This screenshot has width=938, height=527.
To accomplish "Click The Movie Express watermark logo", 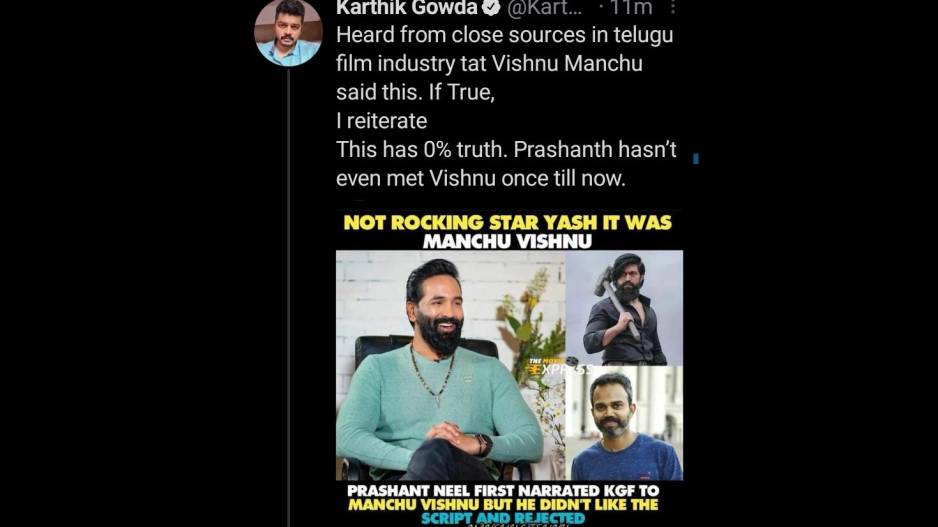I will click(x=561, y=367).
